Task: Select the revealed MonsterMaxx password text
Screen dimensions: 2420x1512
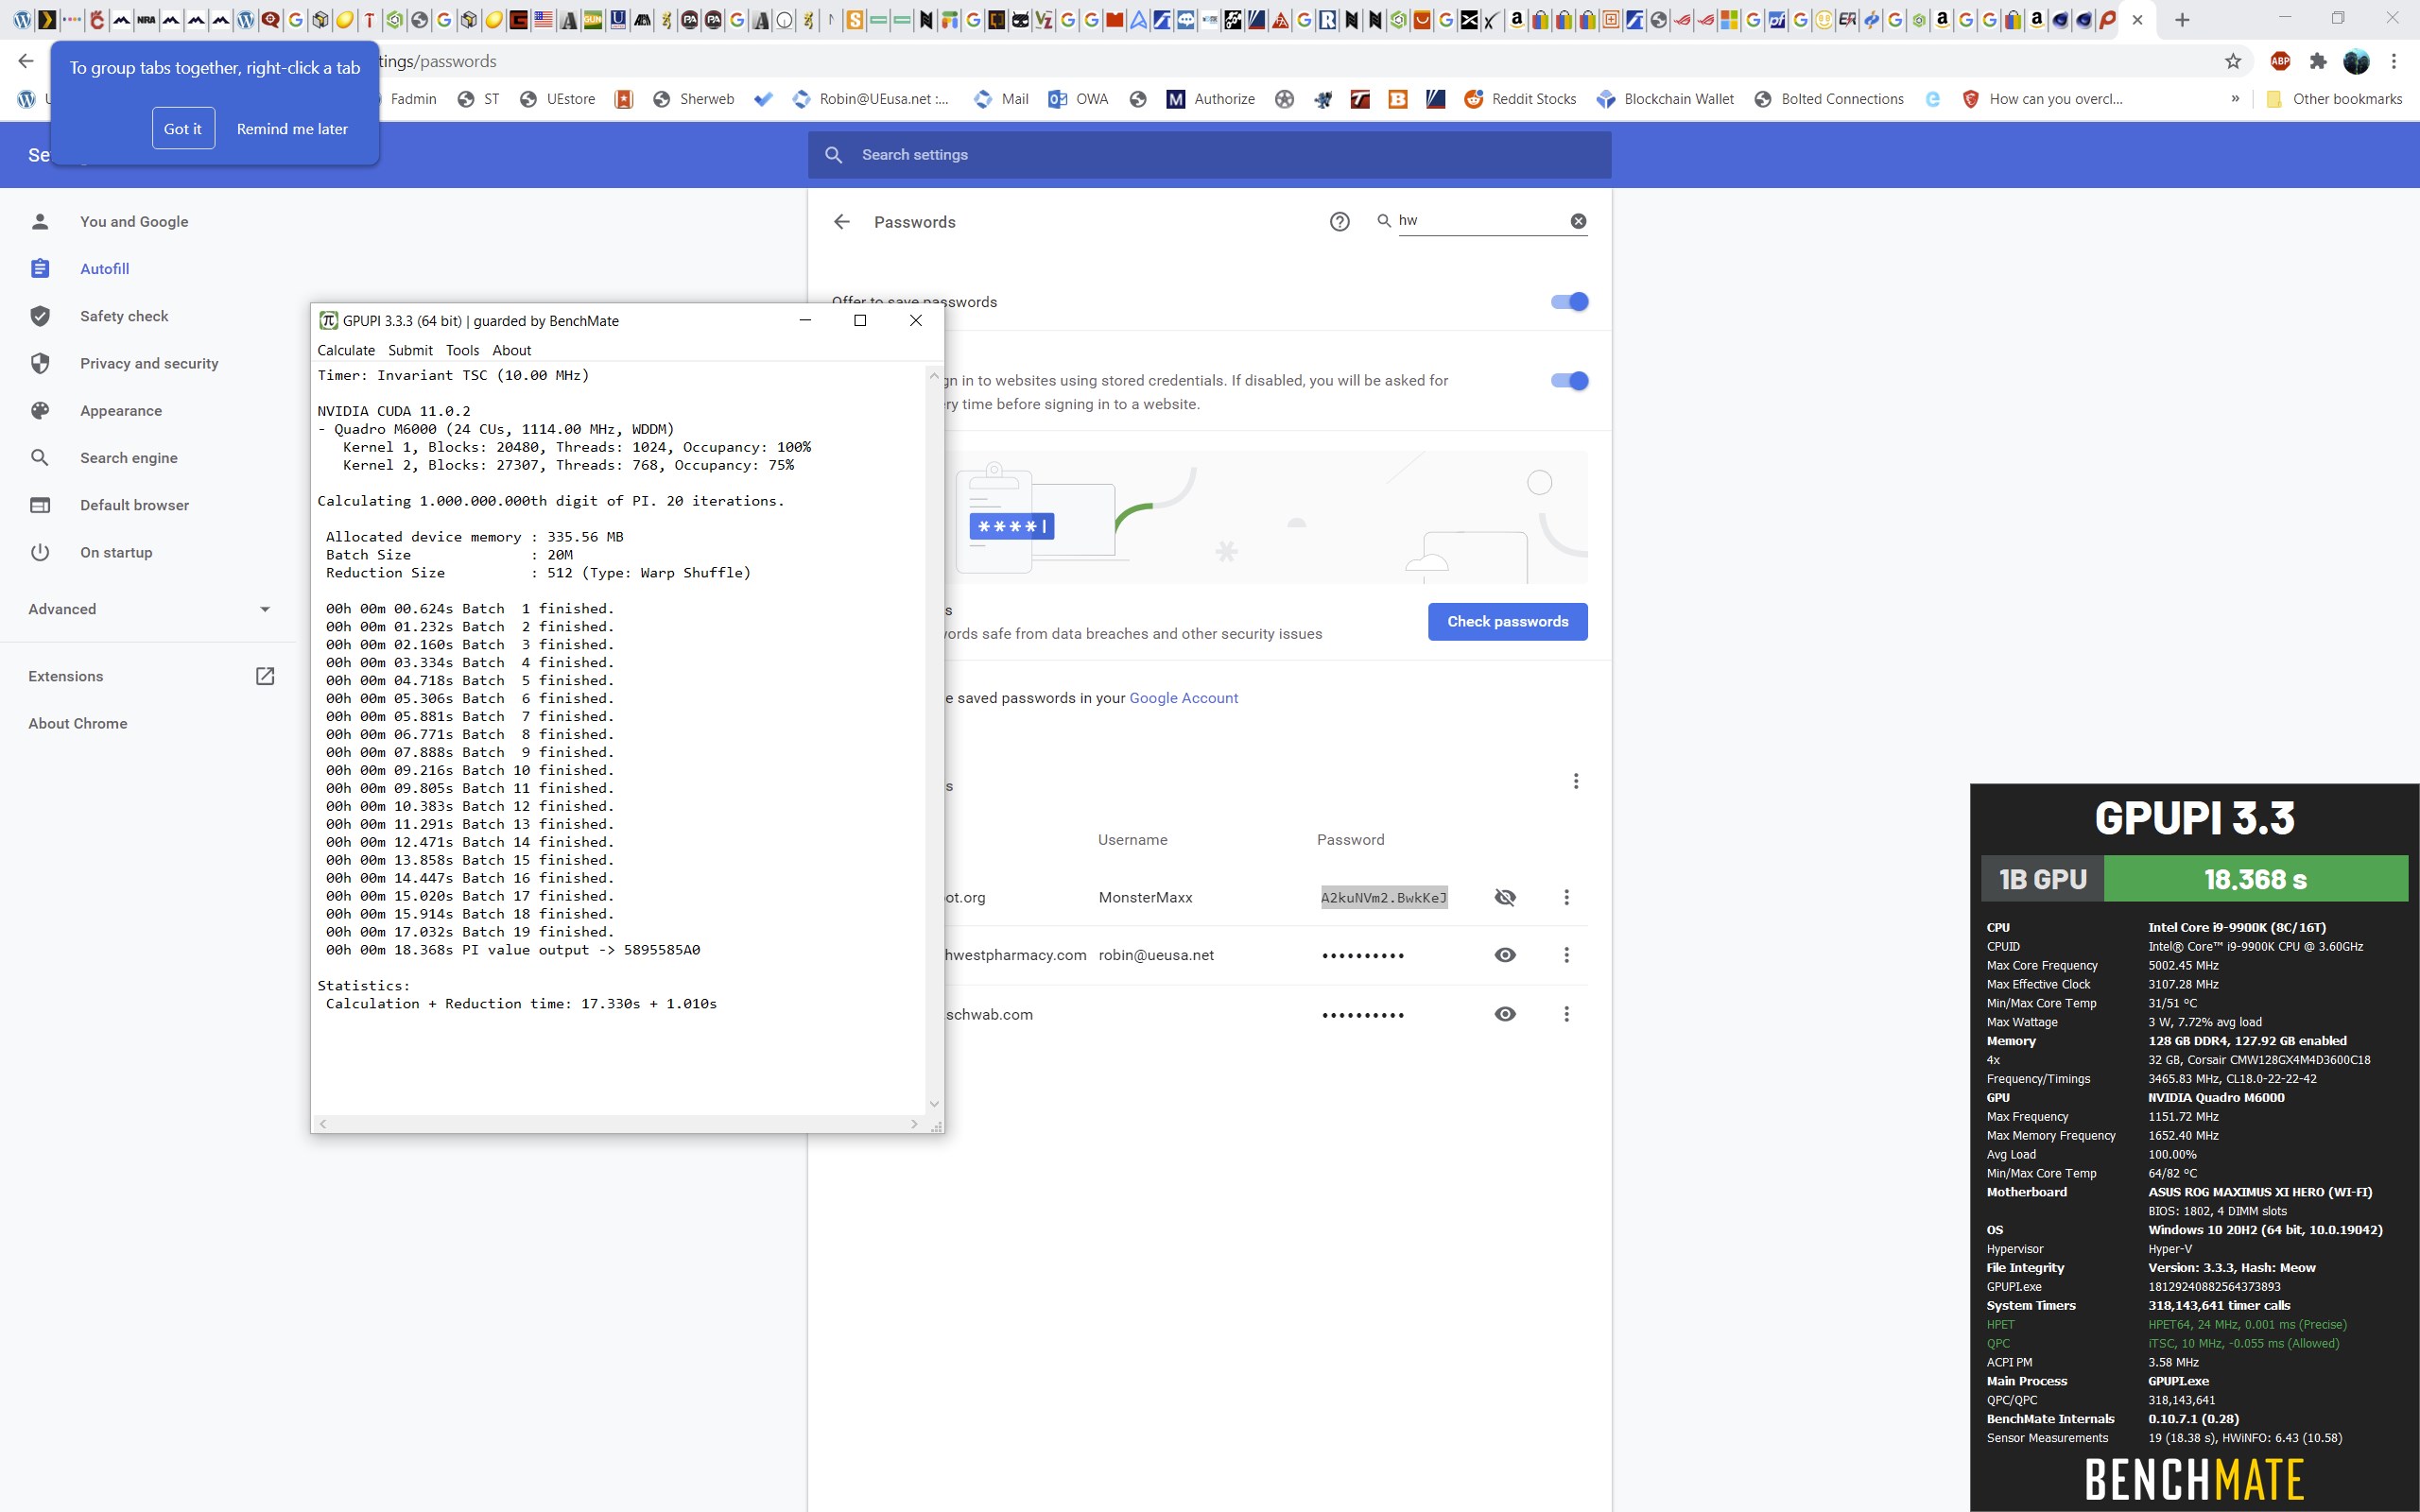Action: click(x=1383, y=897)
